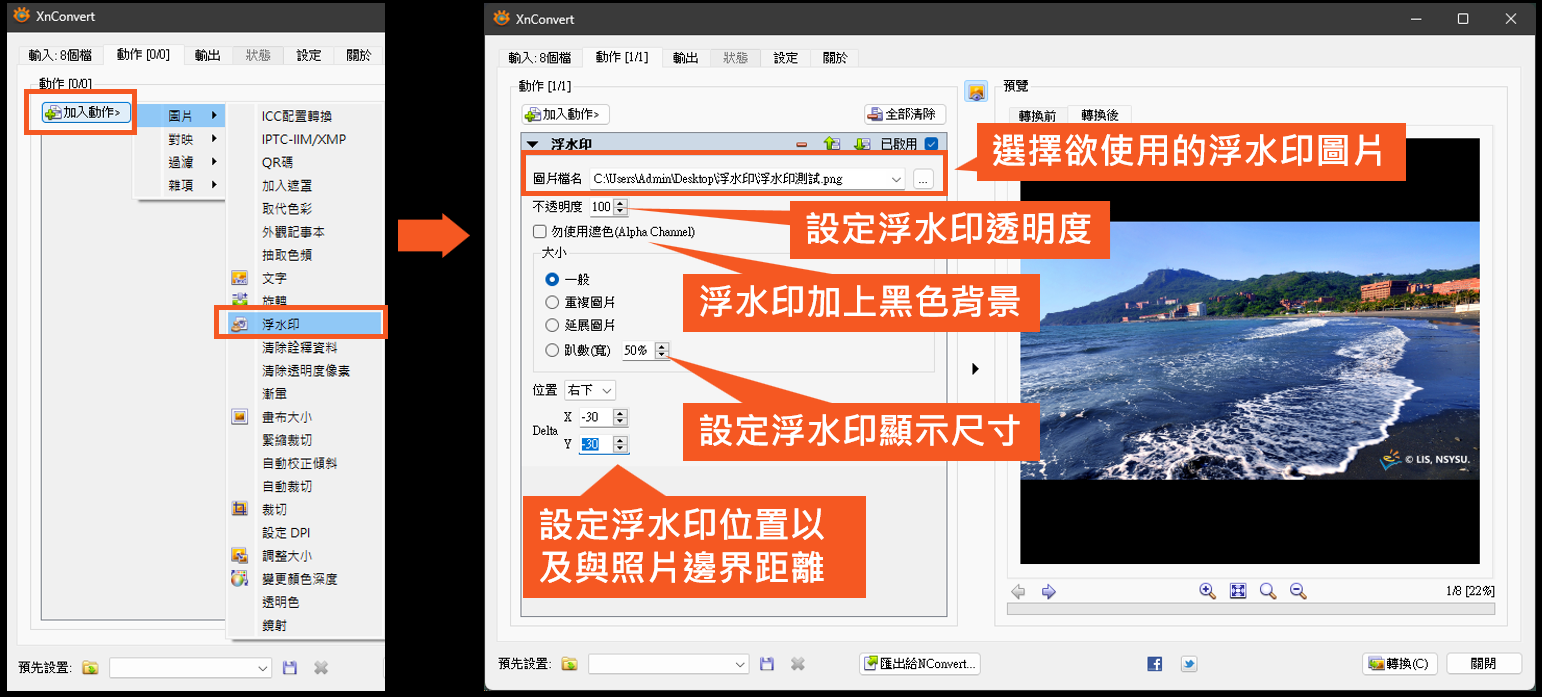Open the 位置 position dropdown showing 右下
Screen dimensions: 1542x697
click(589, 389)
